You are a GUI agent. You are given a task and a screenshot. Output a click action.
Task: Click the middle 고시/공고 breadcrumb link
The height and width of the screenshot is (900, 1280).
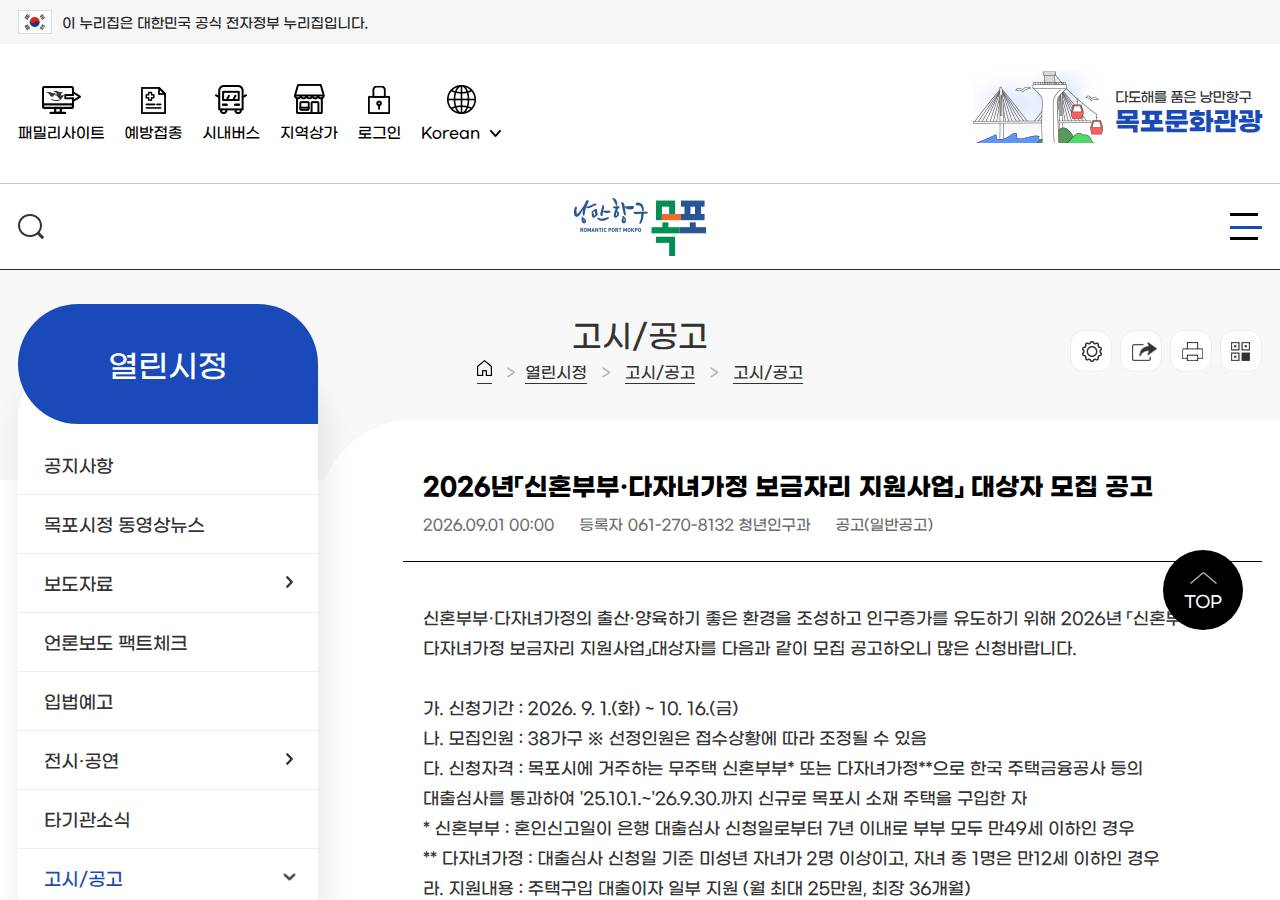[x=660, y=372]
